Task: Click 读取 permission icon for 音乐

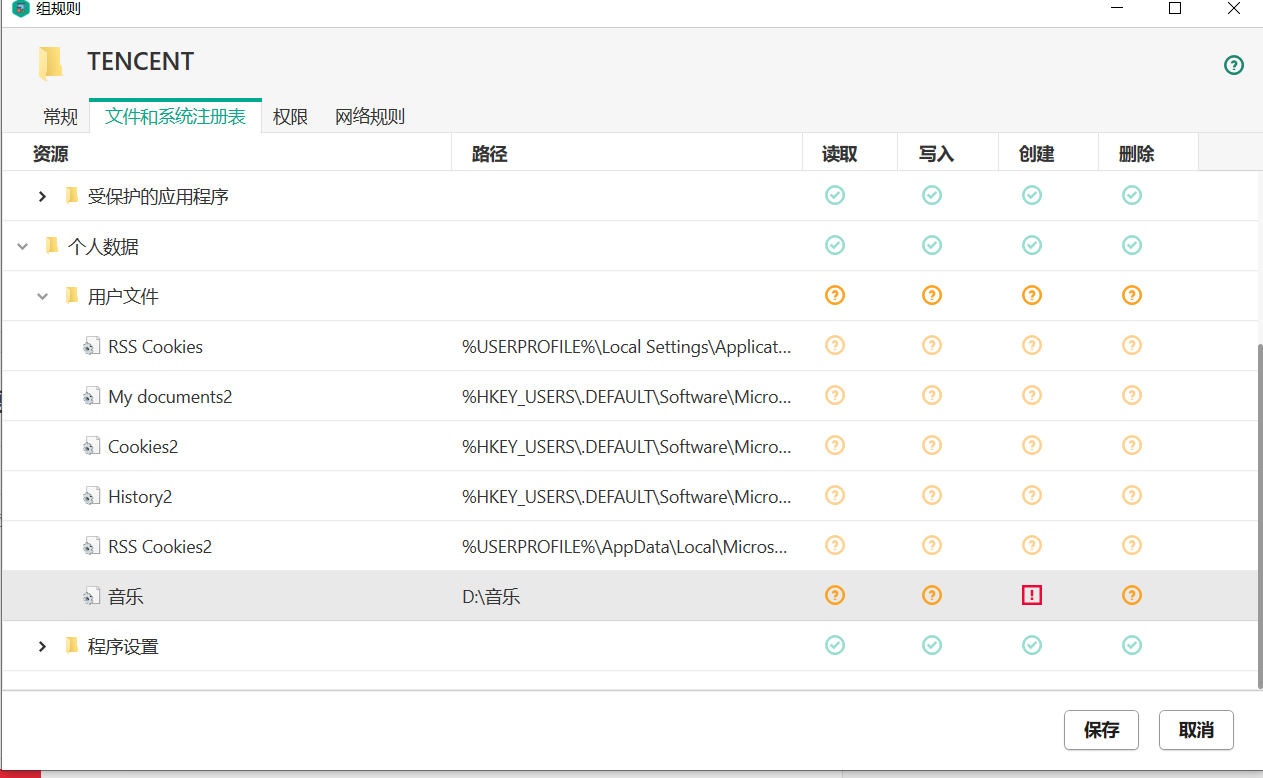Action: coord(835,595)
